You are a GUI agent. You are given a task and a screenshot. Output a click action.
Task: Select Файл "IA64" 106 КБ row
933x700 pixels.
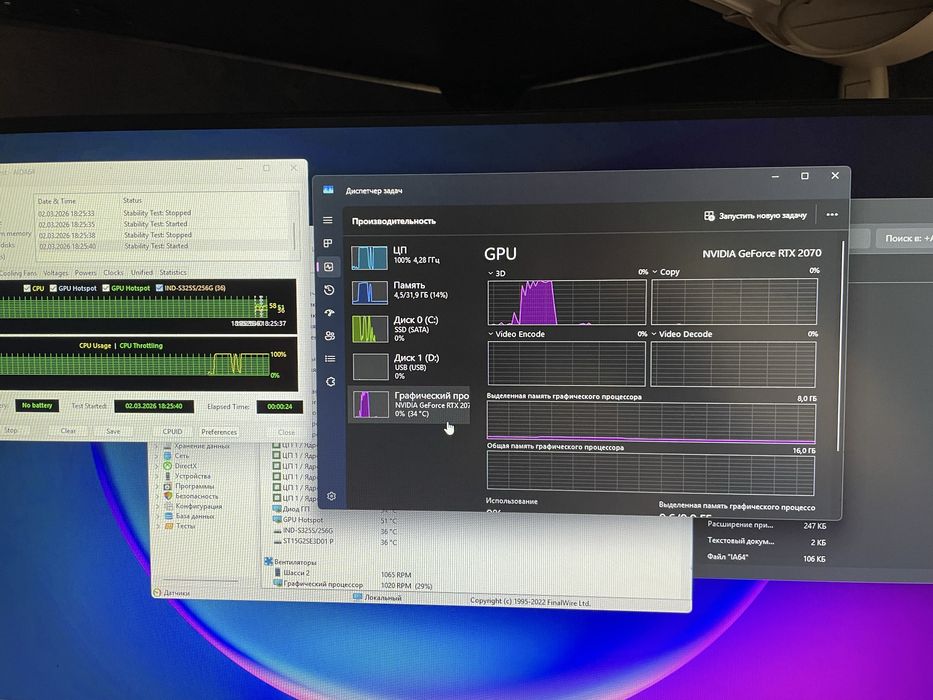pyautogui.click(x=766, y=558)
